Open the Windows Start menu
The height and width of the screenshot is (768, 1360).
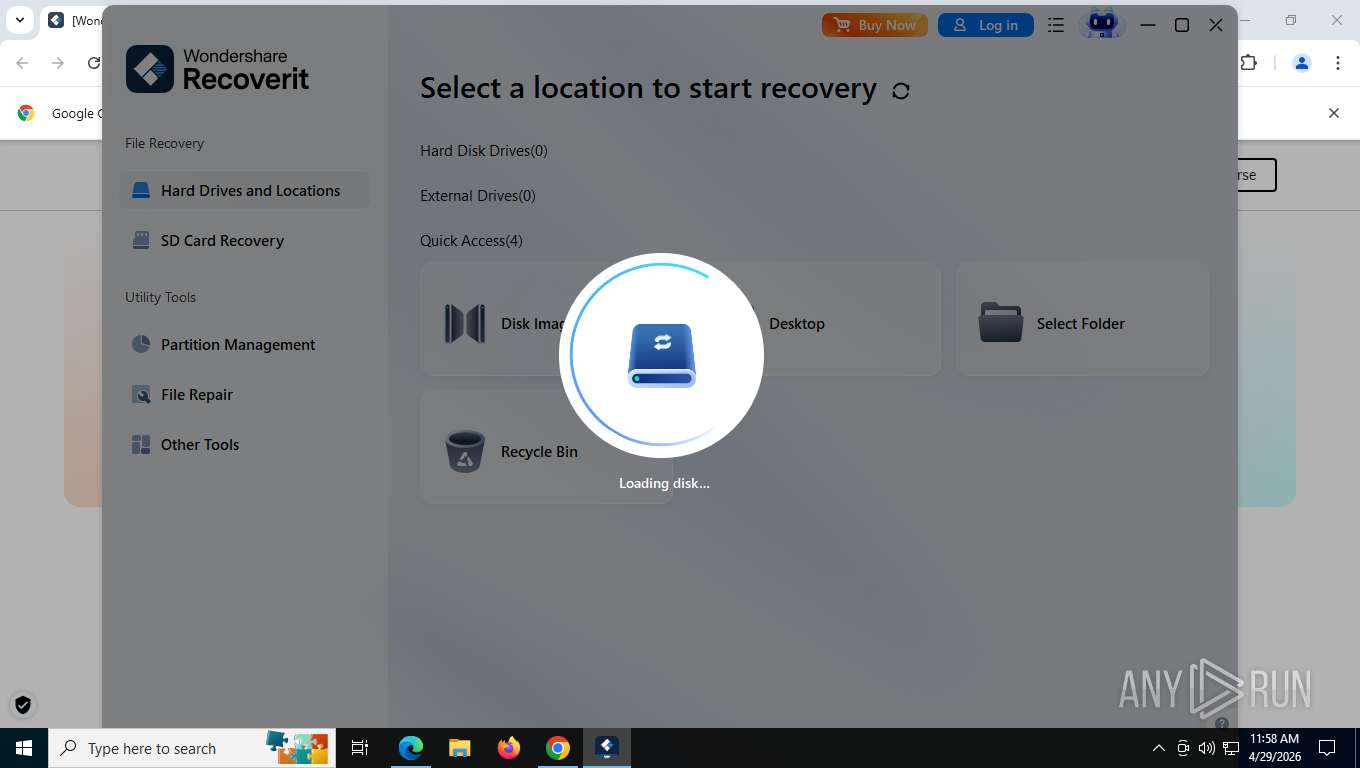tap(24, 748)
